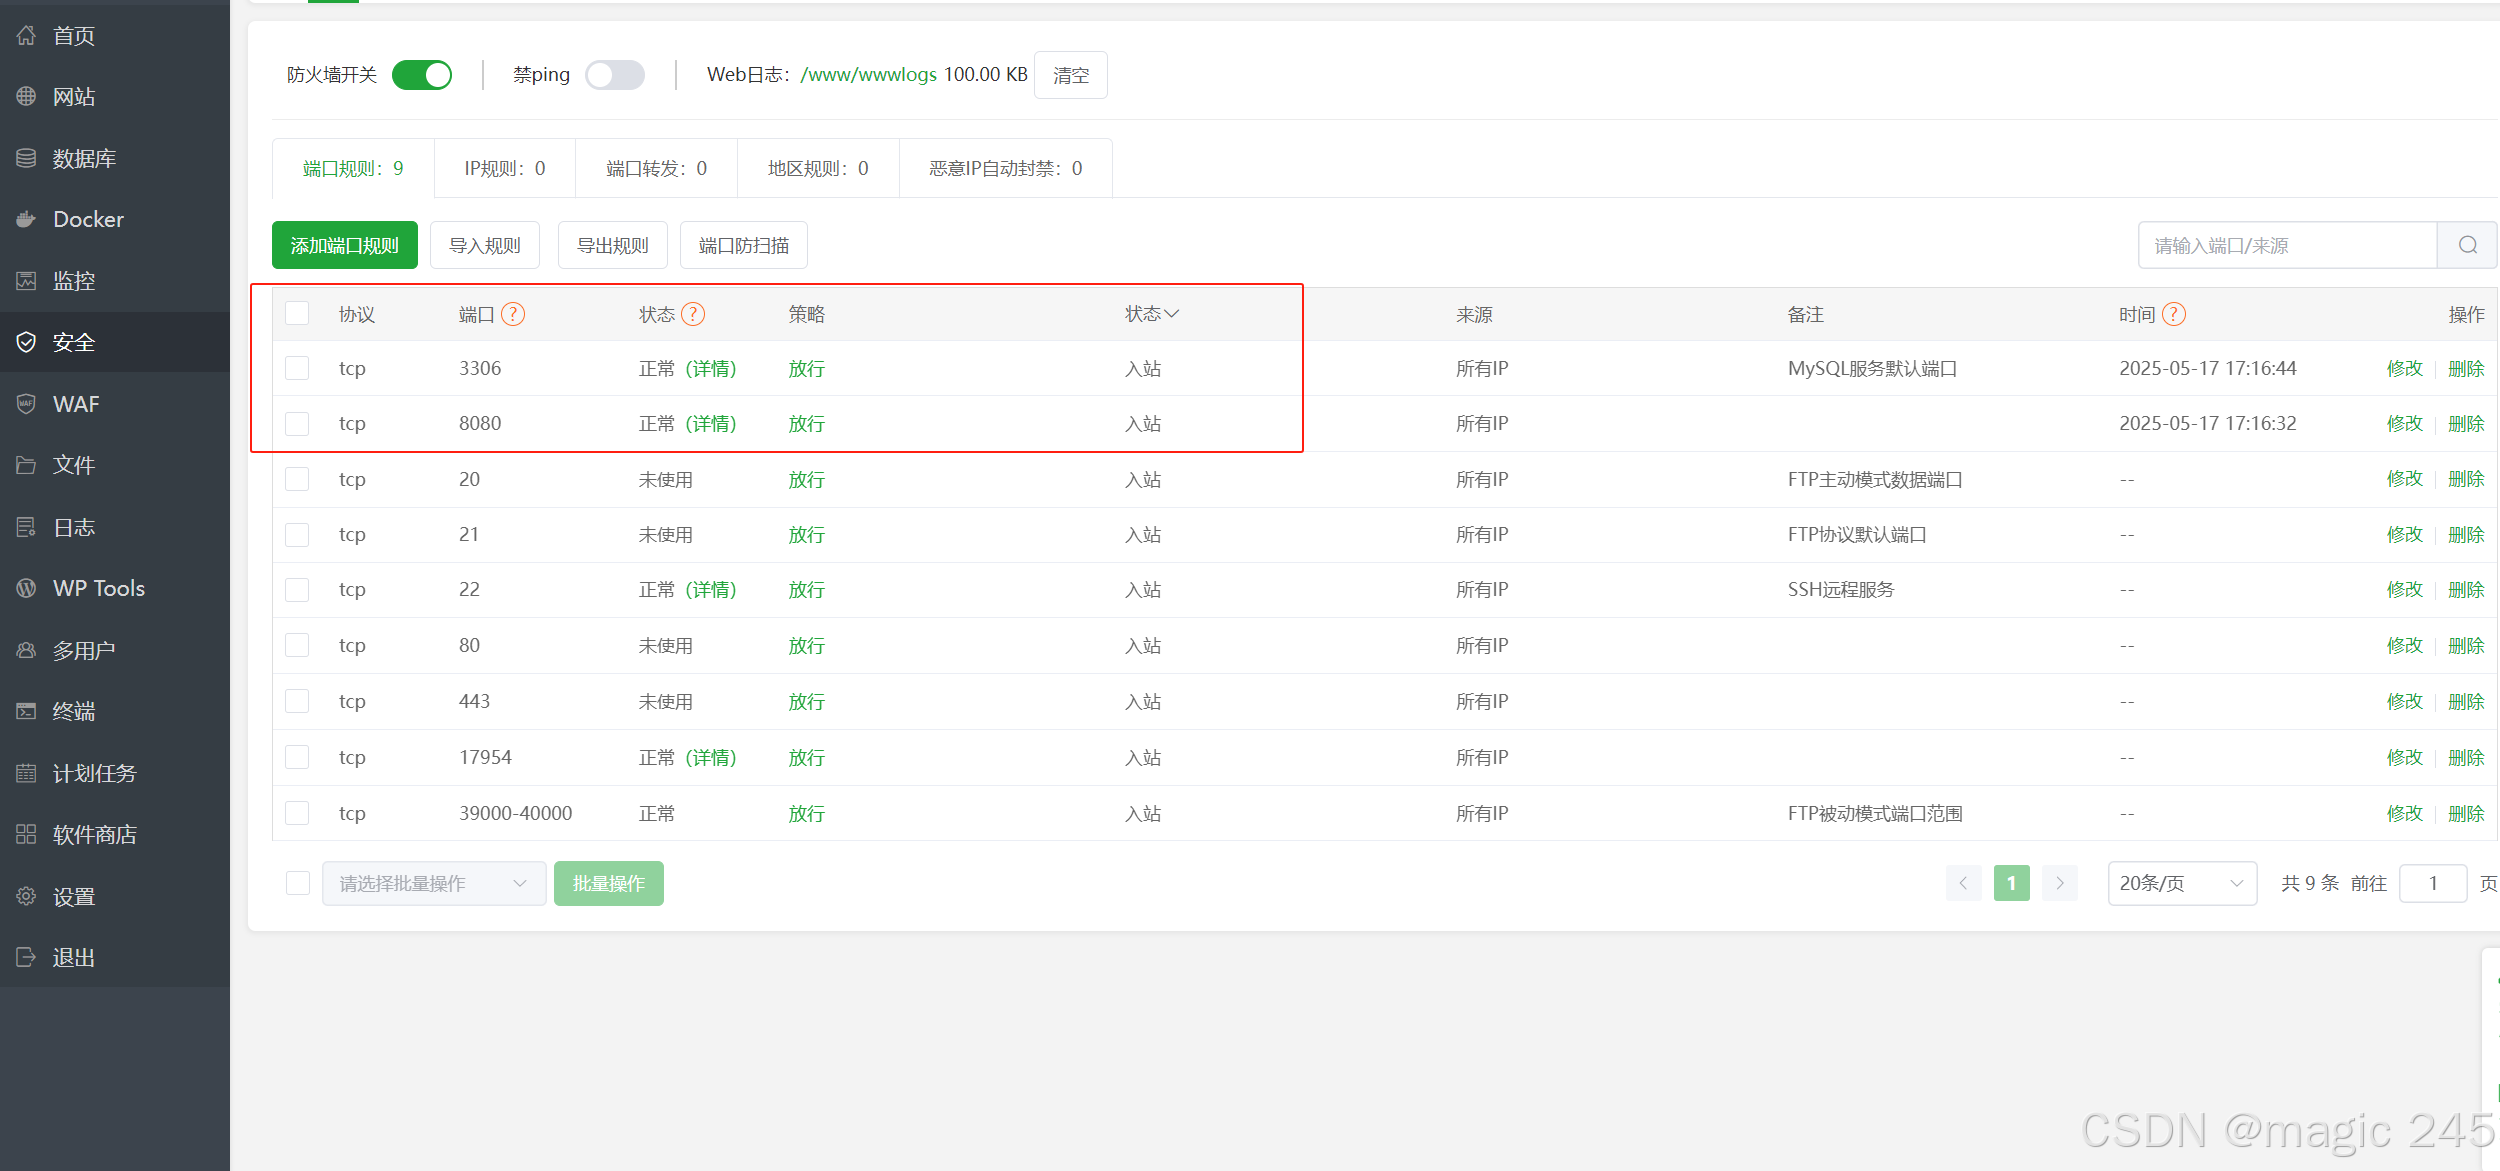Click the 数据库 database icon in sidebar
Image resolution: width=2500 pixels, height=1171 pixels.
[x=26, y=158]
